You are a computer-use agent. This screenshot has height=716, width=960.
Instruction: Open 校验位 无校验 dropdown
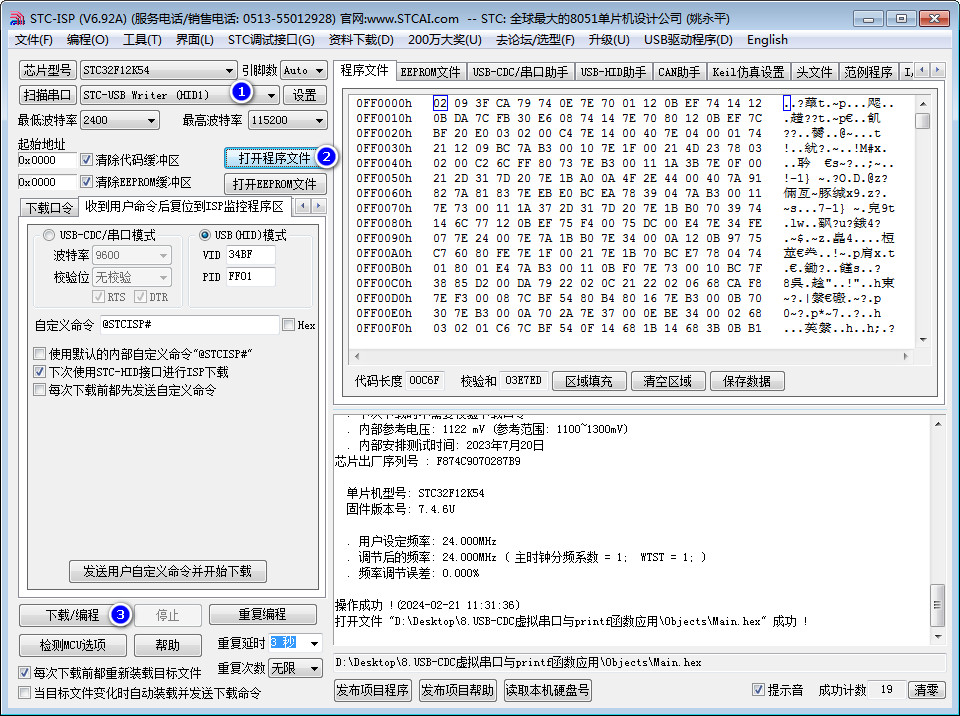point(163,277)
